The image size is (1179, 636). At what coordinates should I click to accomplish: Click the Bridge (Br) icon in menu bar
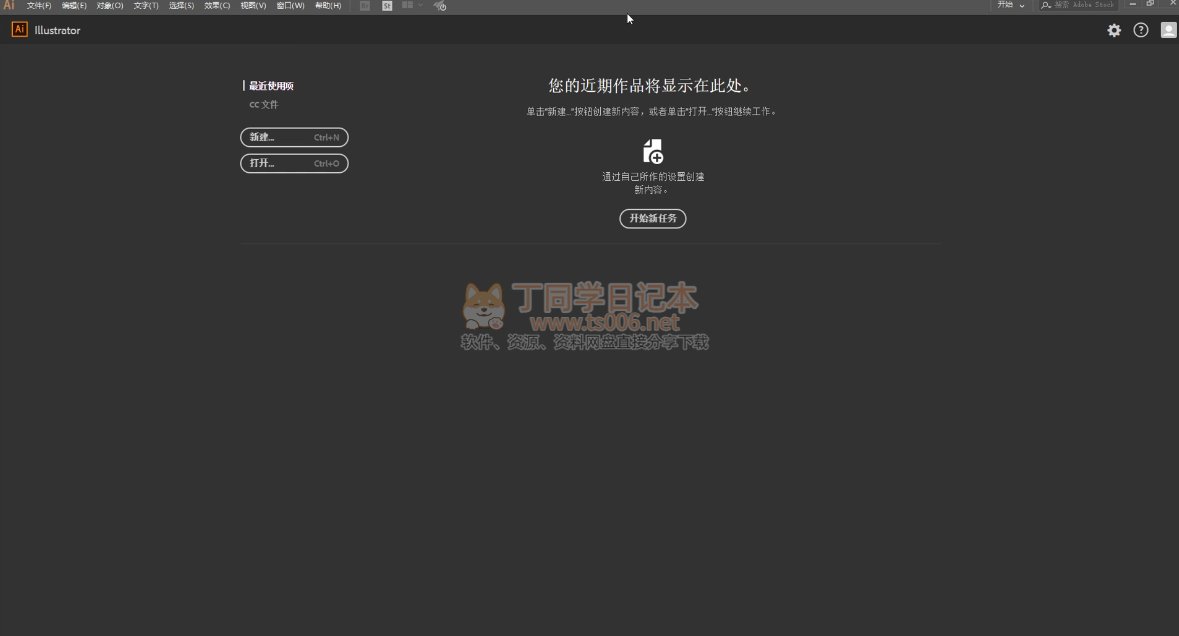tap(365, 5)
